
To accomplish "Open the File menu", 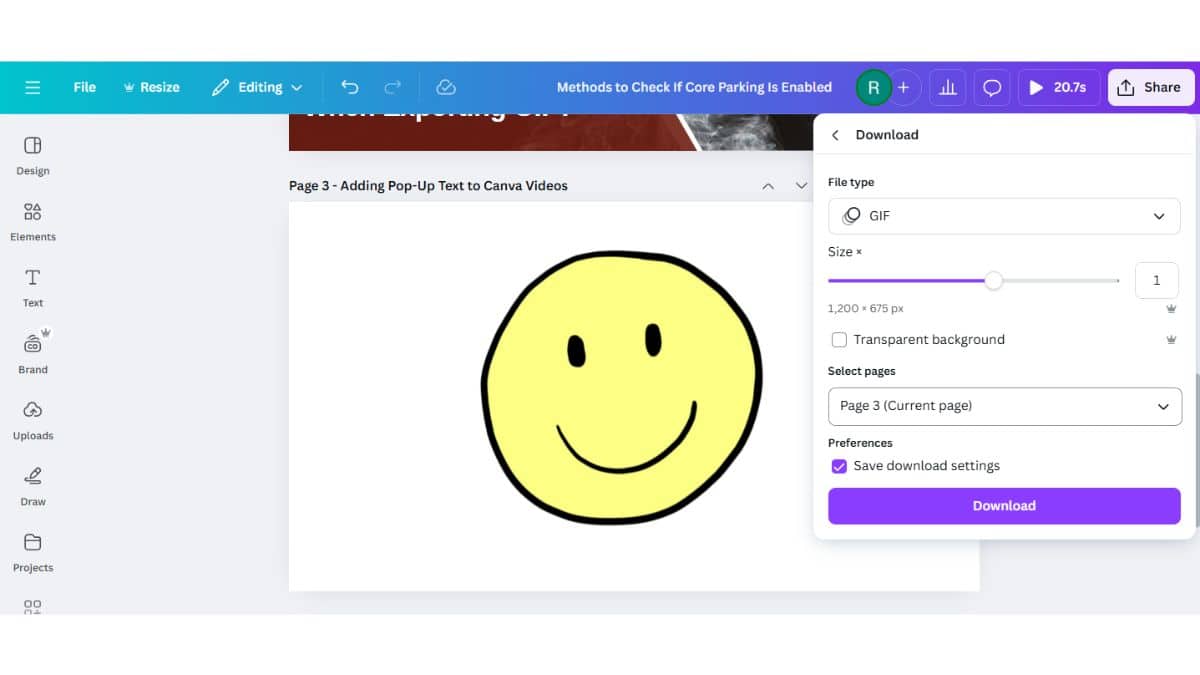I will coord(85,87).
